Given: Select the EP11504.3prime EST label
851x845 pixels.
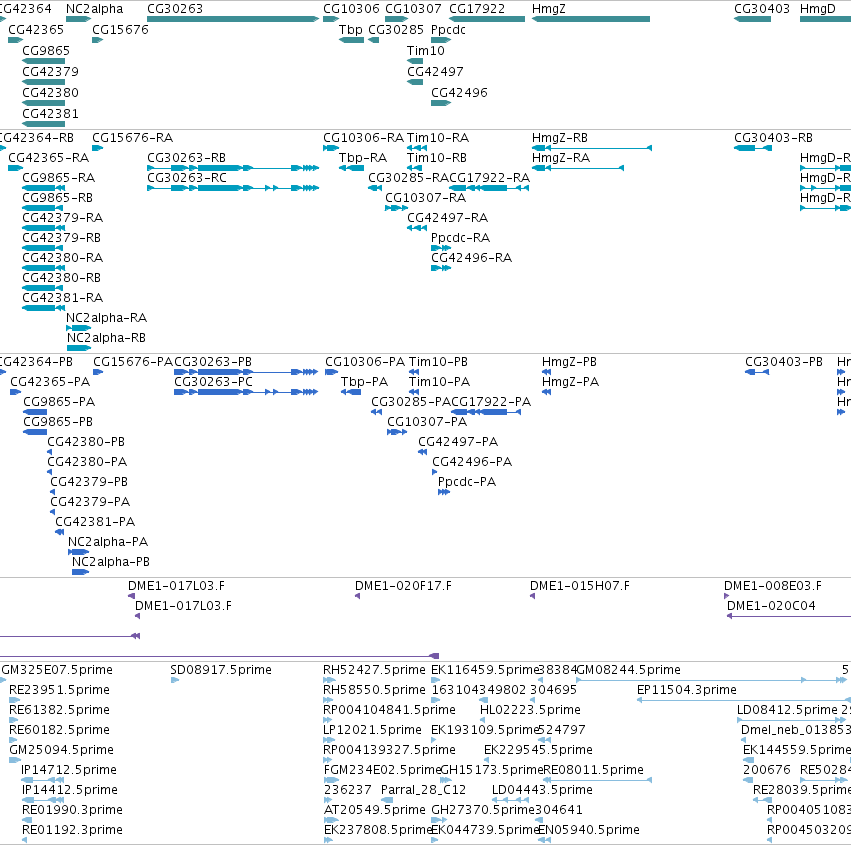Looking at the screenshot, I should point(687,690).
